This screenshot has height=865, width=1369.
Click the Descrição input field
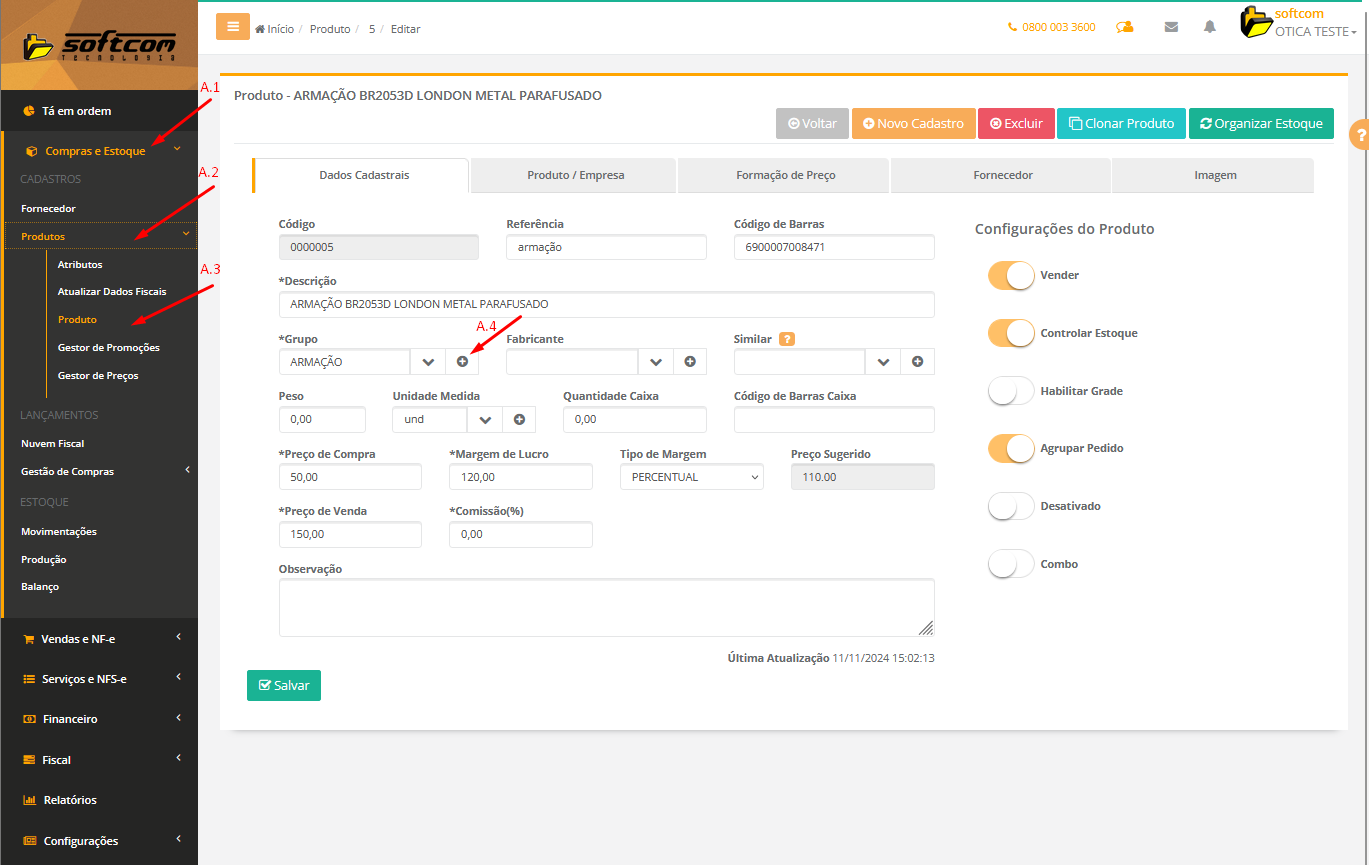coord(606,304)
